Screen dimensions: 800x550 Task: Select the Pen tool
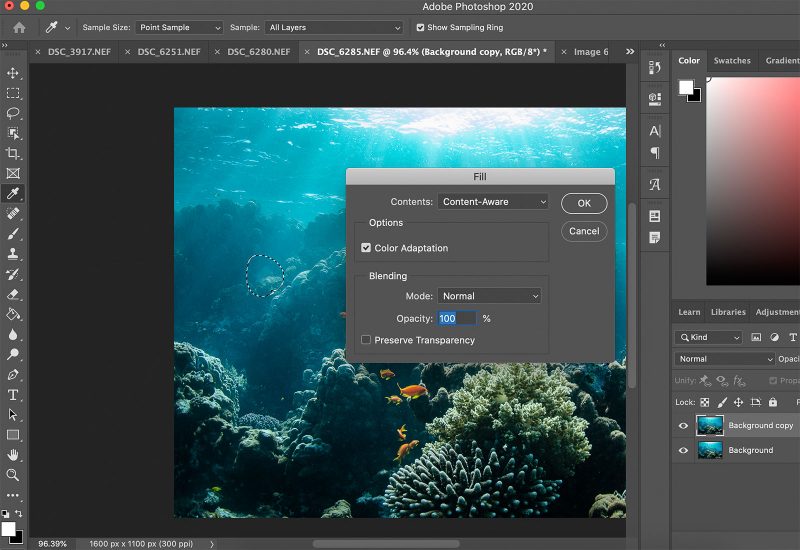13,374
